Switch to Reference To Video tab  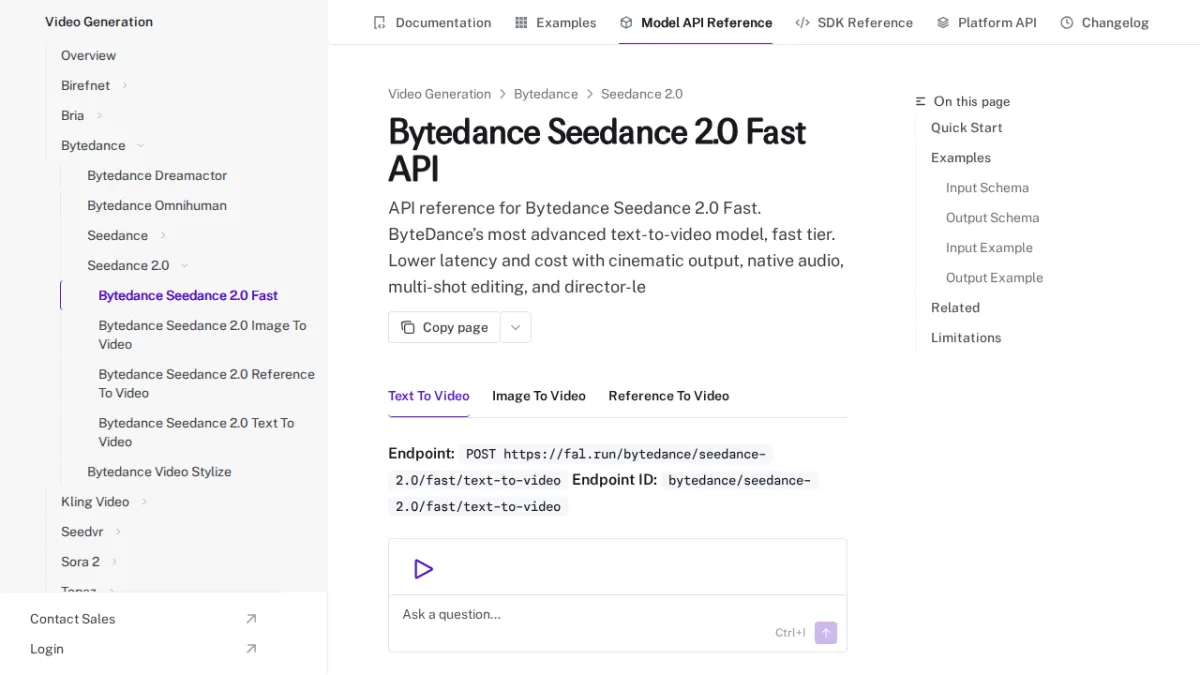pyautogui.click(x=669, y=395)
